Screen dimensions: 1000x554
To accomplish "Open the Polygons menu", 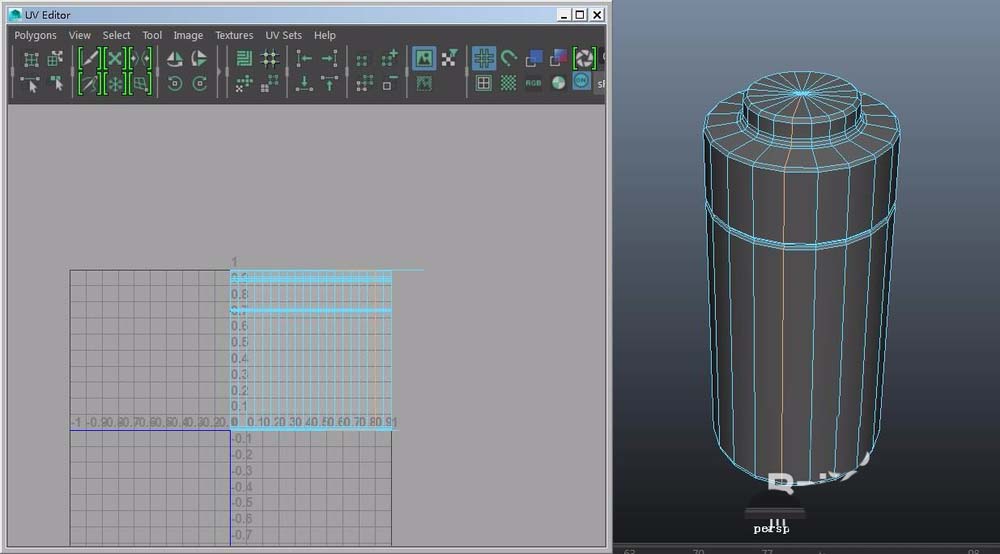I will pos(35,35).
